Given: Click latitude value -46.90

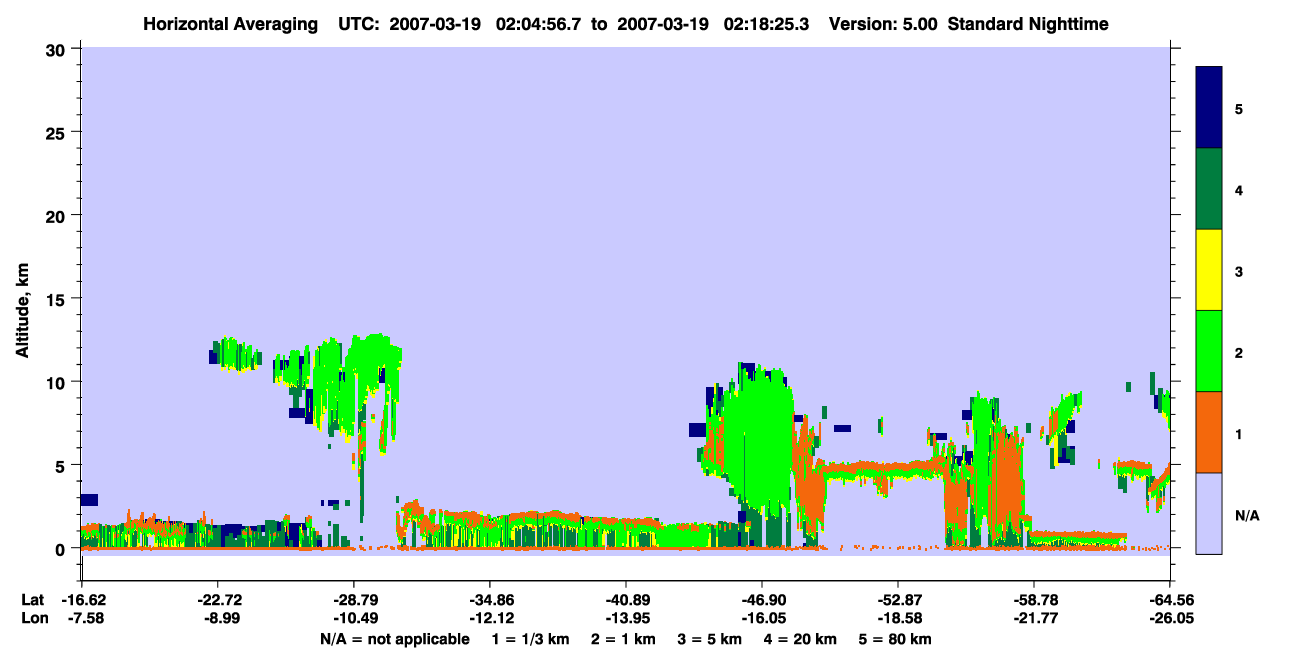Looking at the screenshot, I should point(761,600).
